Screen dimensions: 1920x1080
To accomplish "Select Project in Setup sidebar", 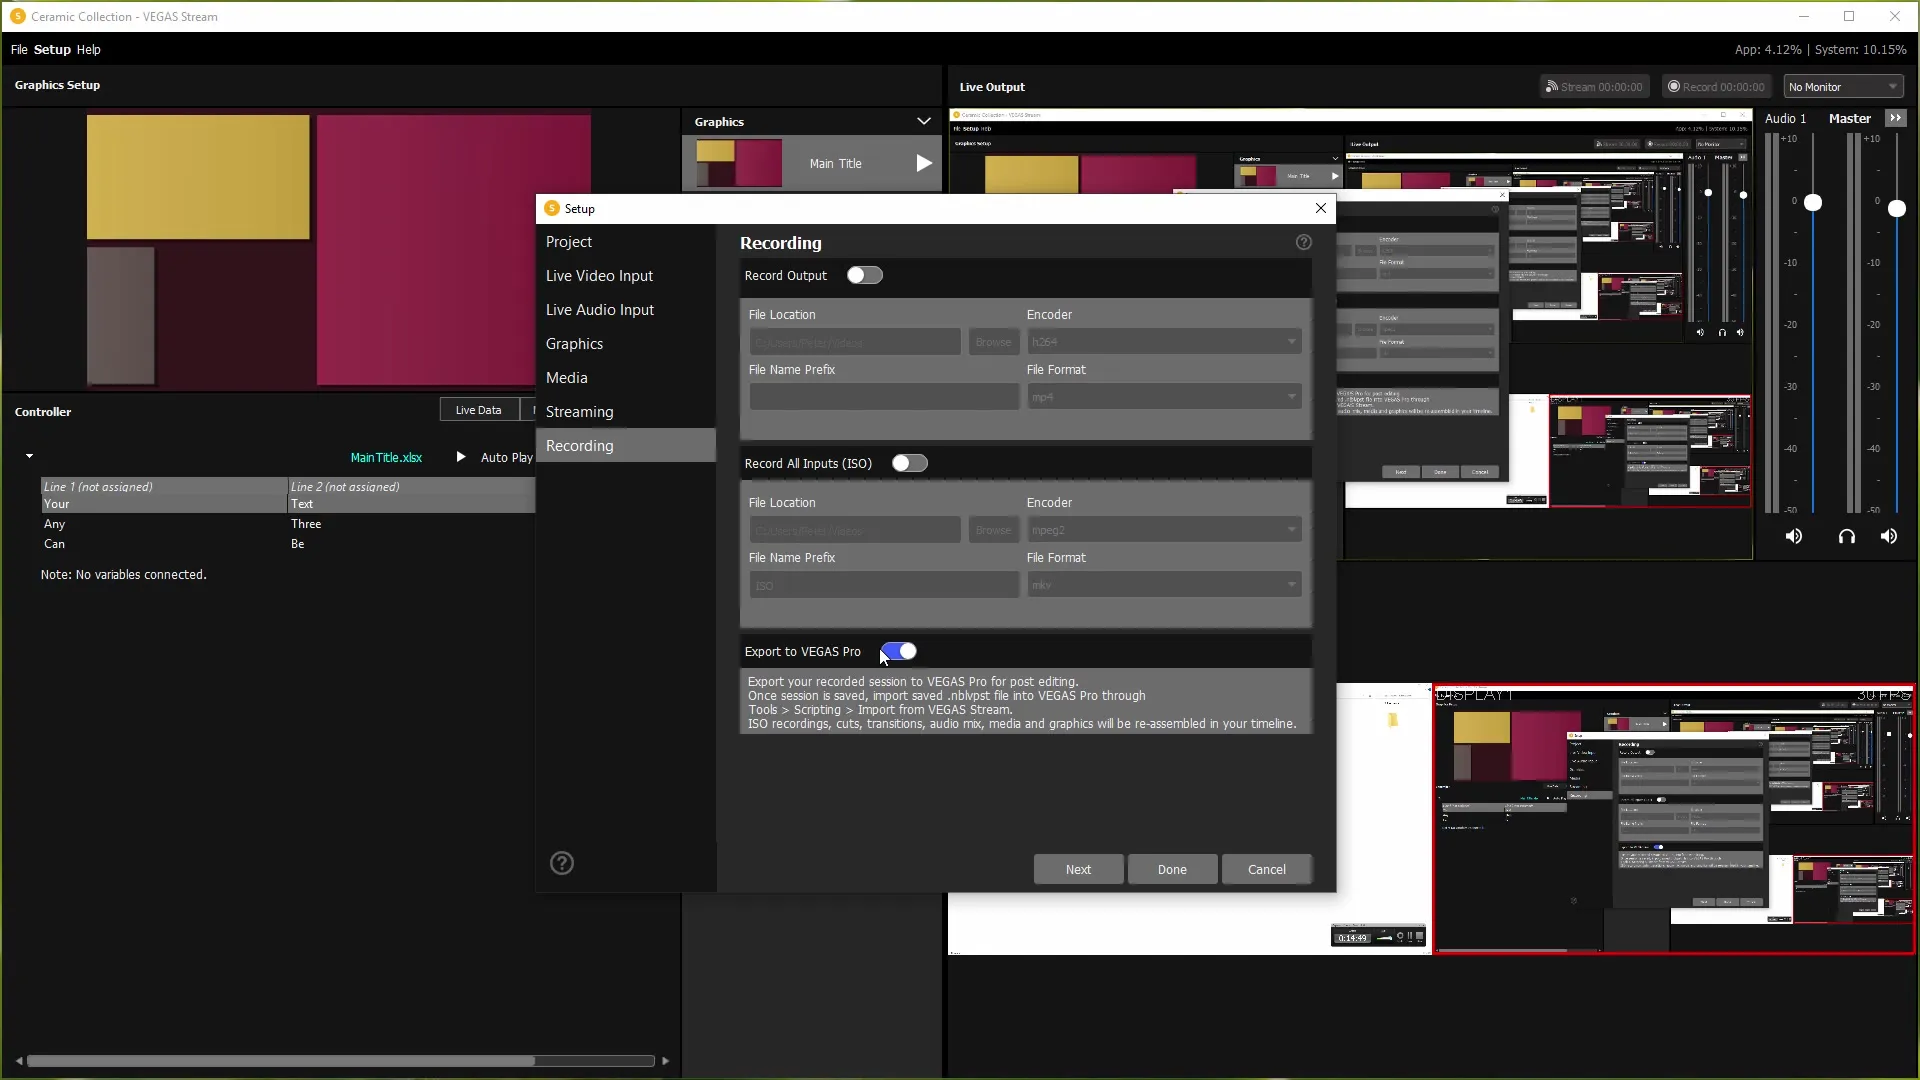I will pyautogui.click(x=626, y=242).
